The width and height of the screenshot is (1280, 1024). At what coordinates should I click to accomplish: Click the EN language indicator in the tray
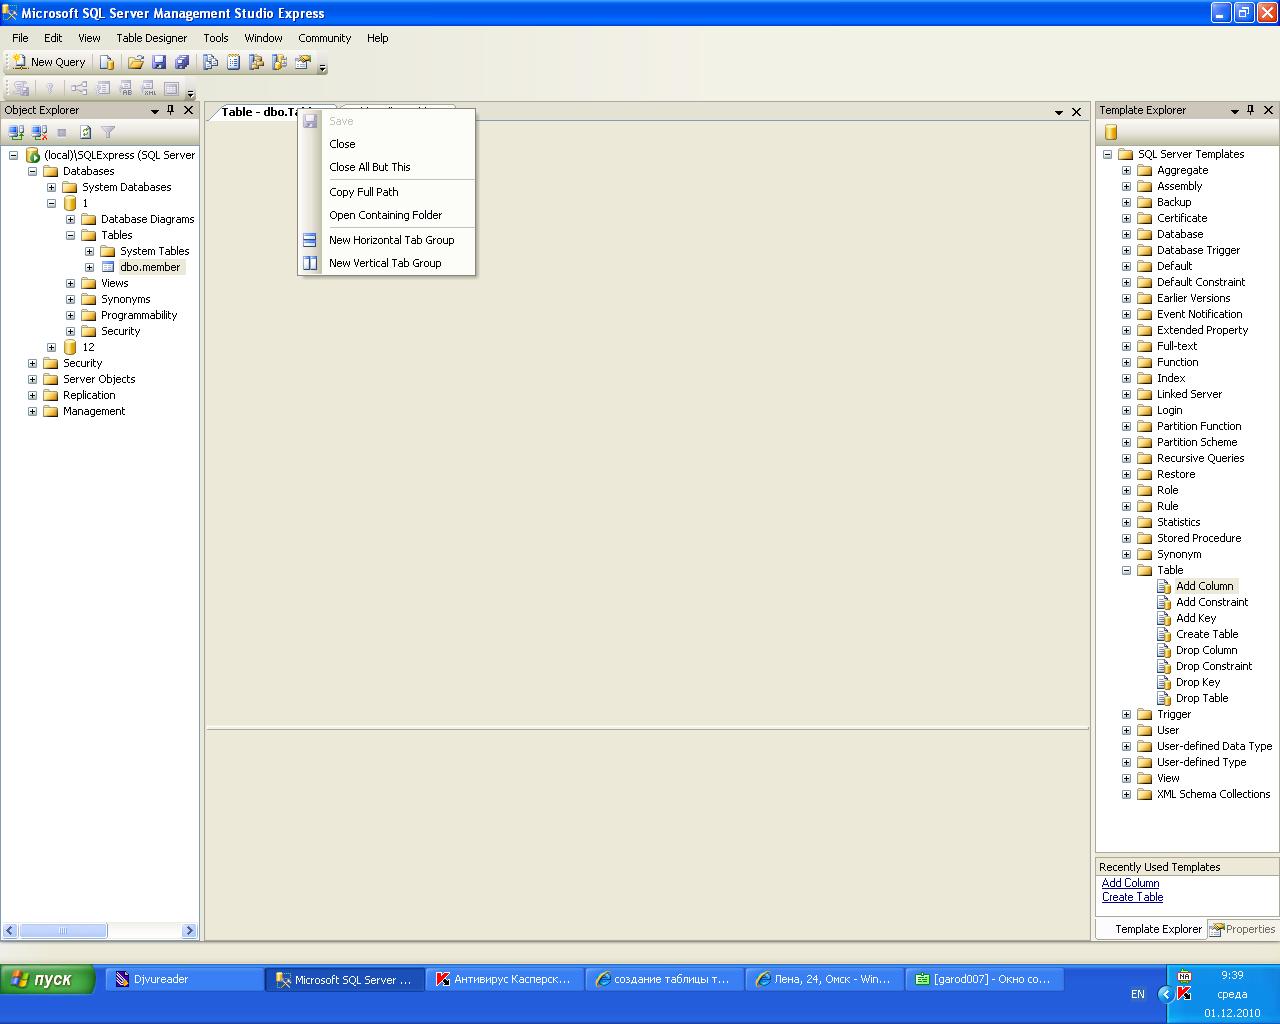[x=1138, y=994]
